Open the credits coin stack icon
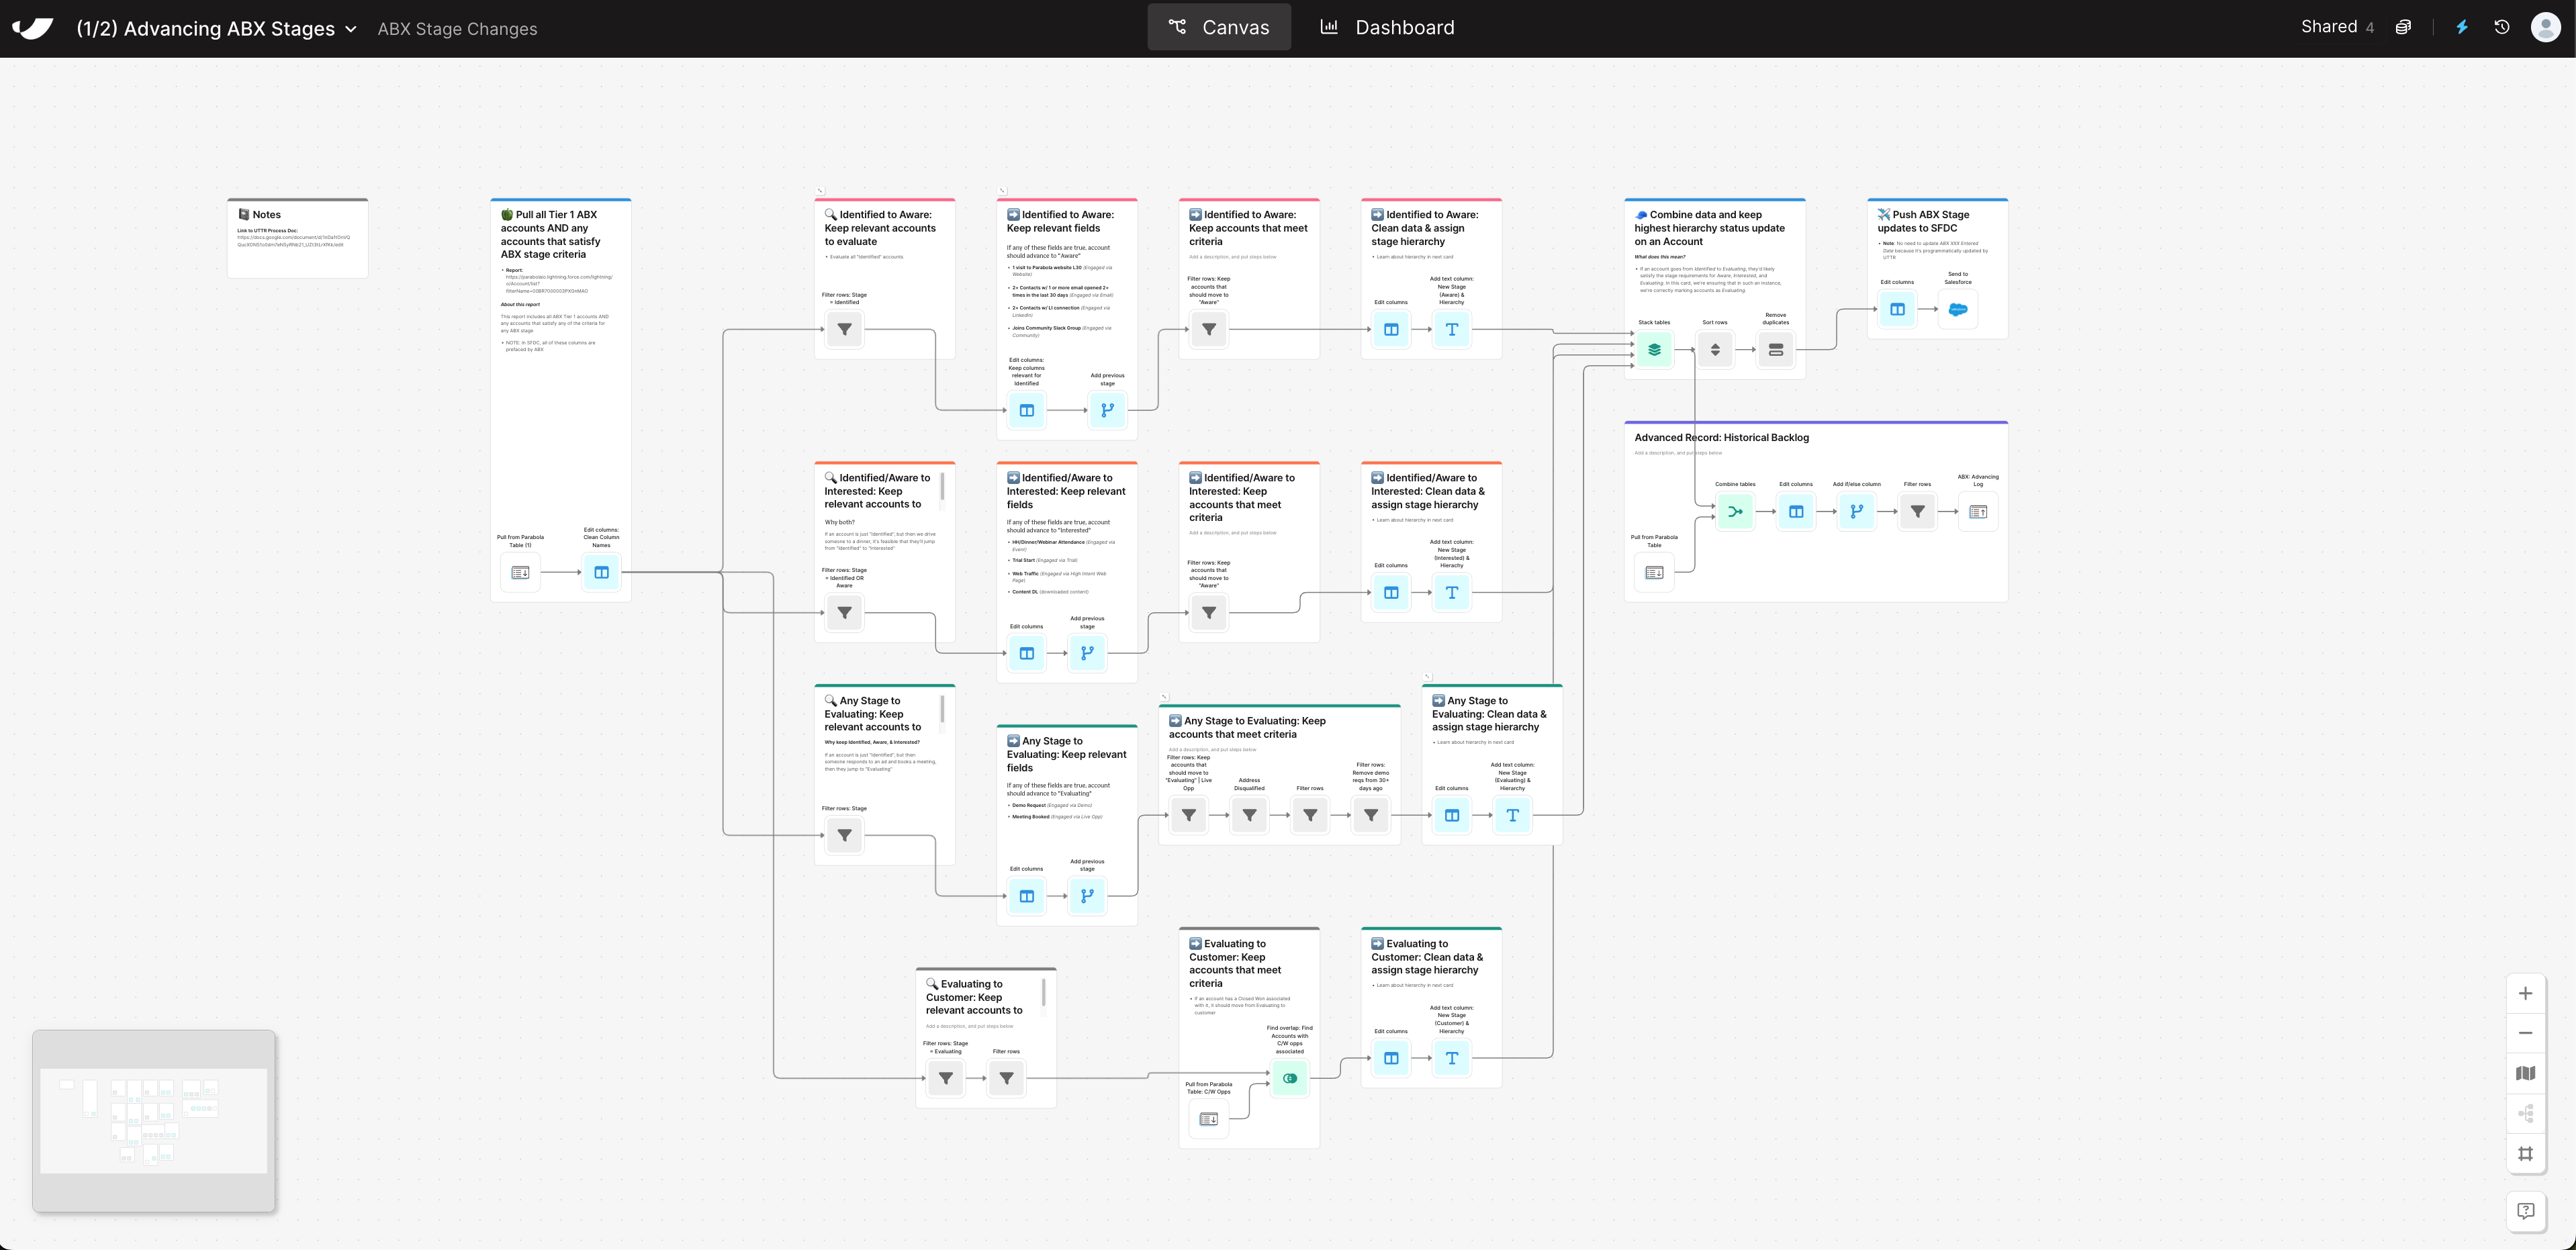This screenshot has width=2576, height=1250. (x=2403, y=27)
